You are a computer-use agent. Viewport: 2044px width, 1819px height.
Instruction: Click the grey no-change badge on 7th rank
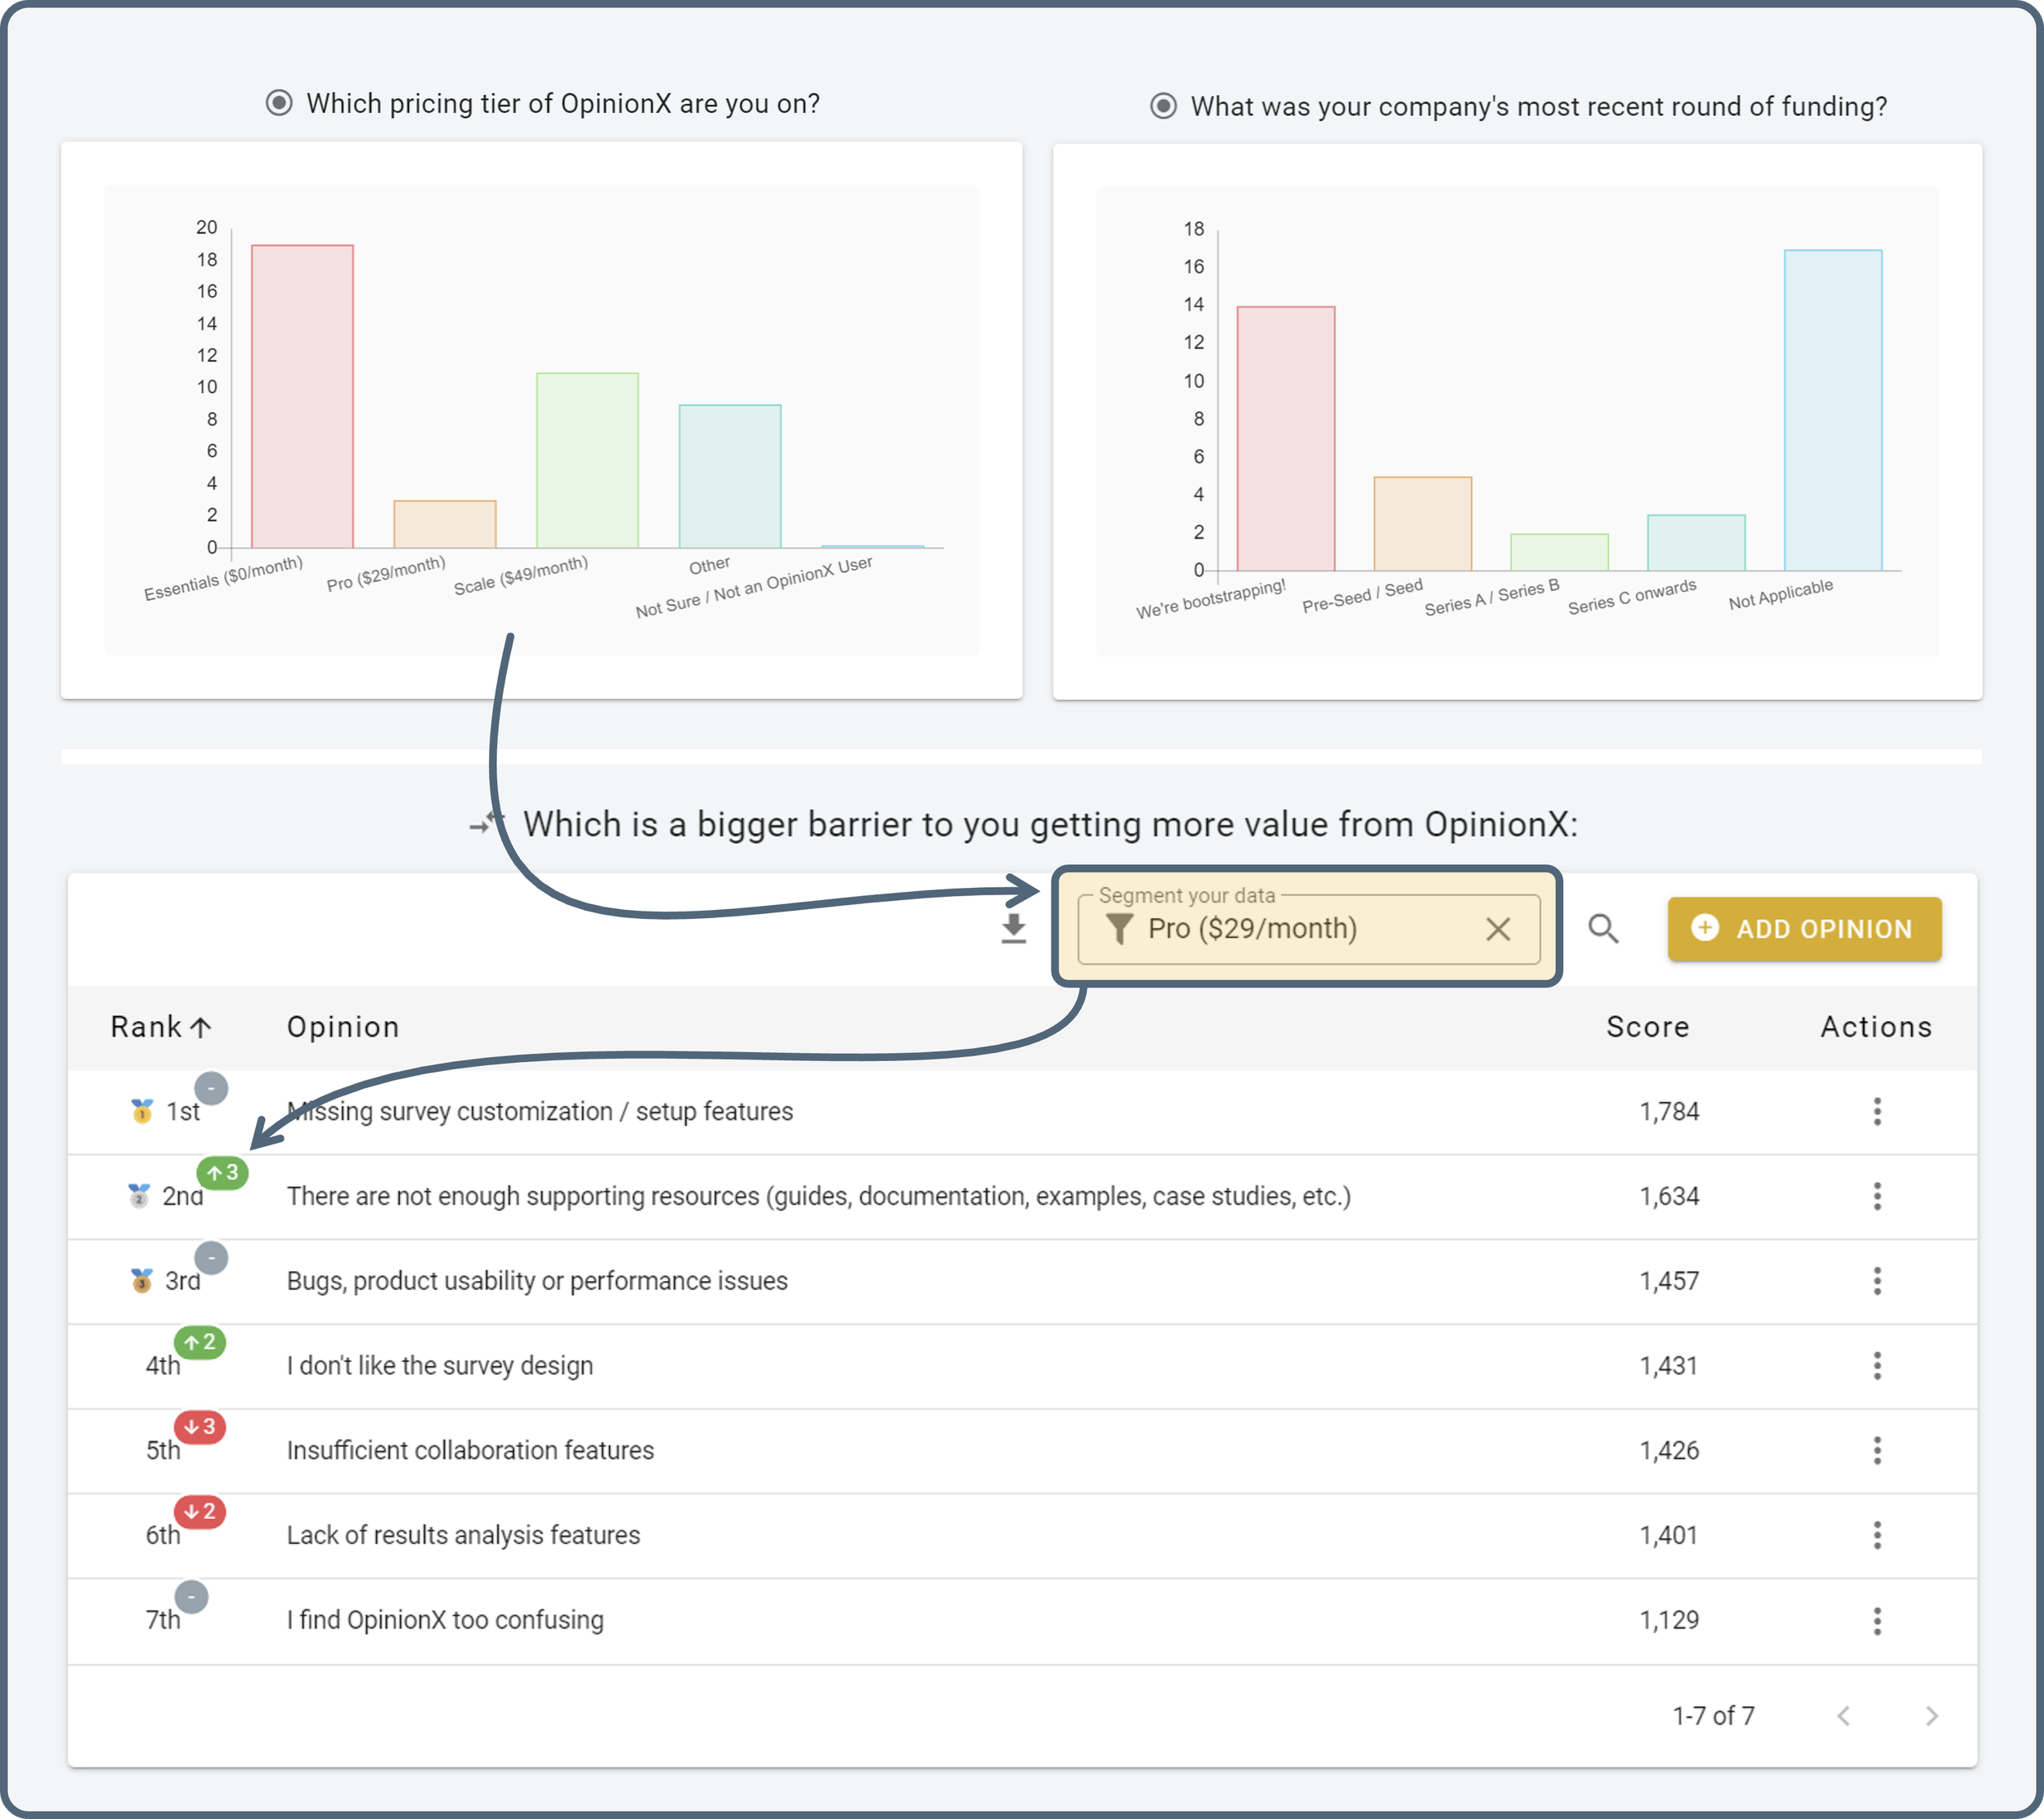[191, 1597]
